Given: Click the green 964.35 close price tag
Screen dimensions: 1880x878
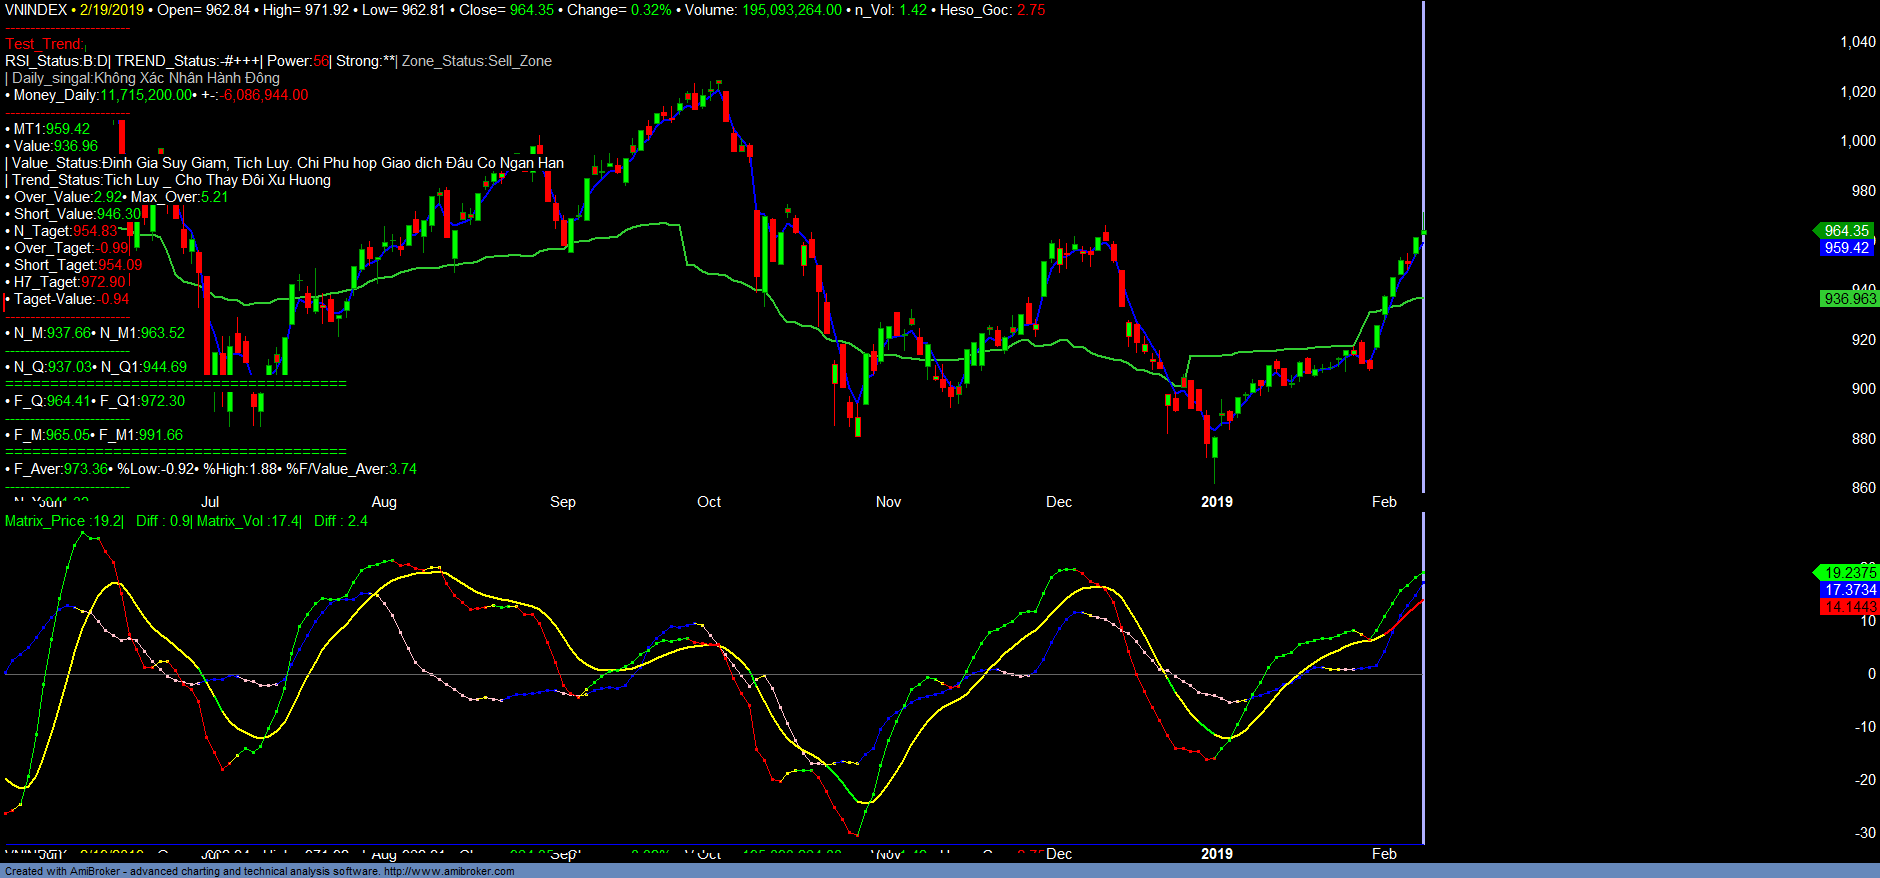Looking at the screenshot, I should click(x=1845, y=231).
